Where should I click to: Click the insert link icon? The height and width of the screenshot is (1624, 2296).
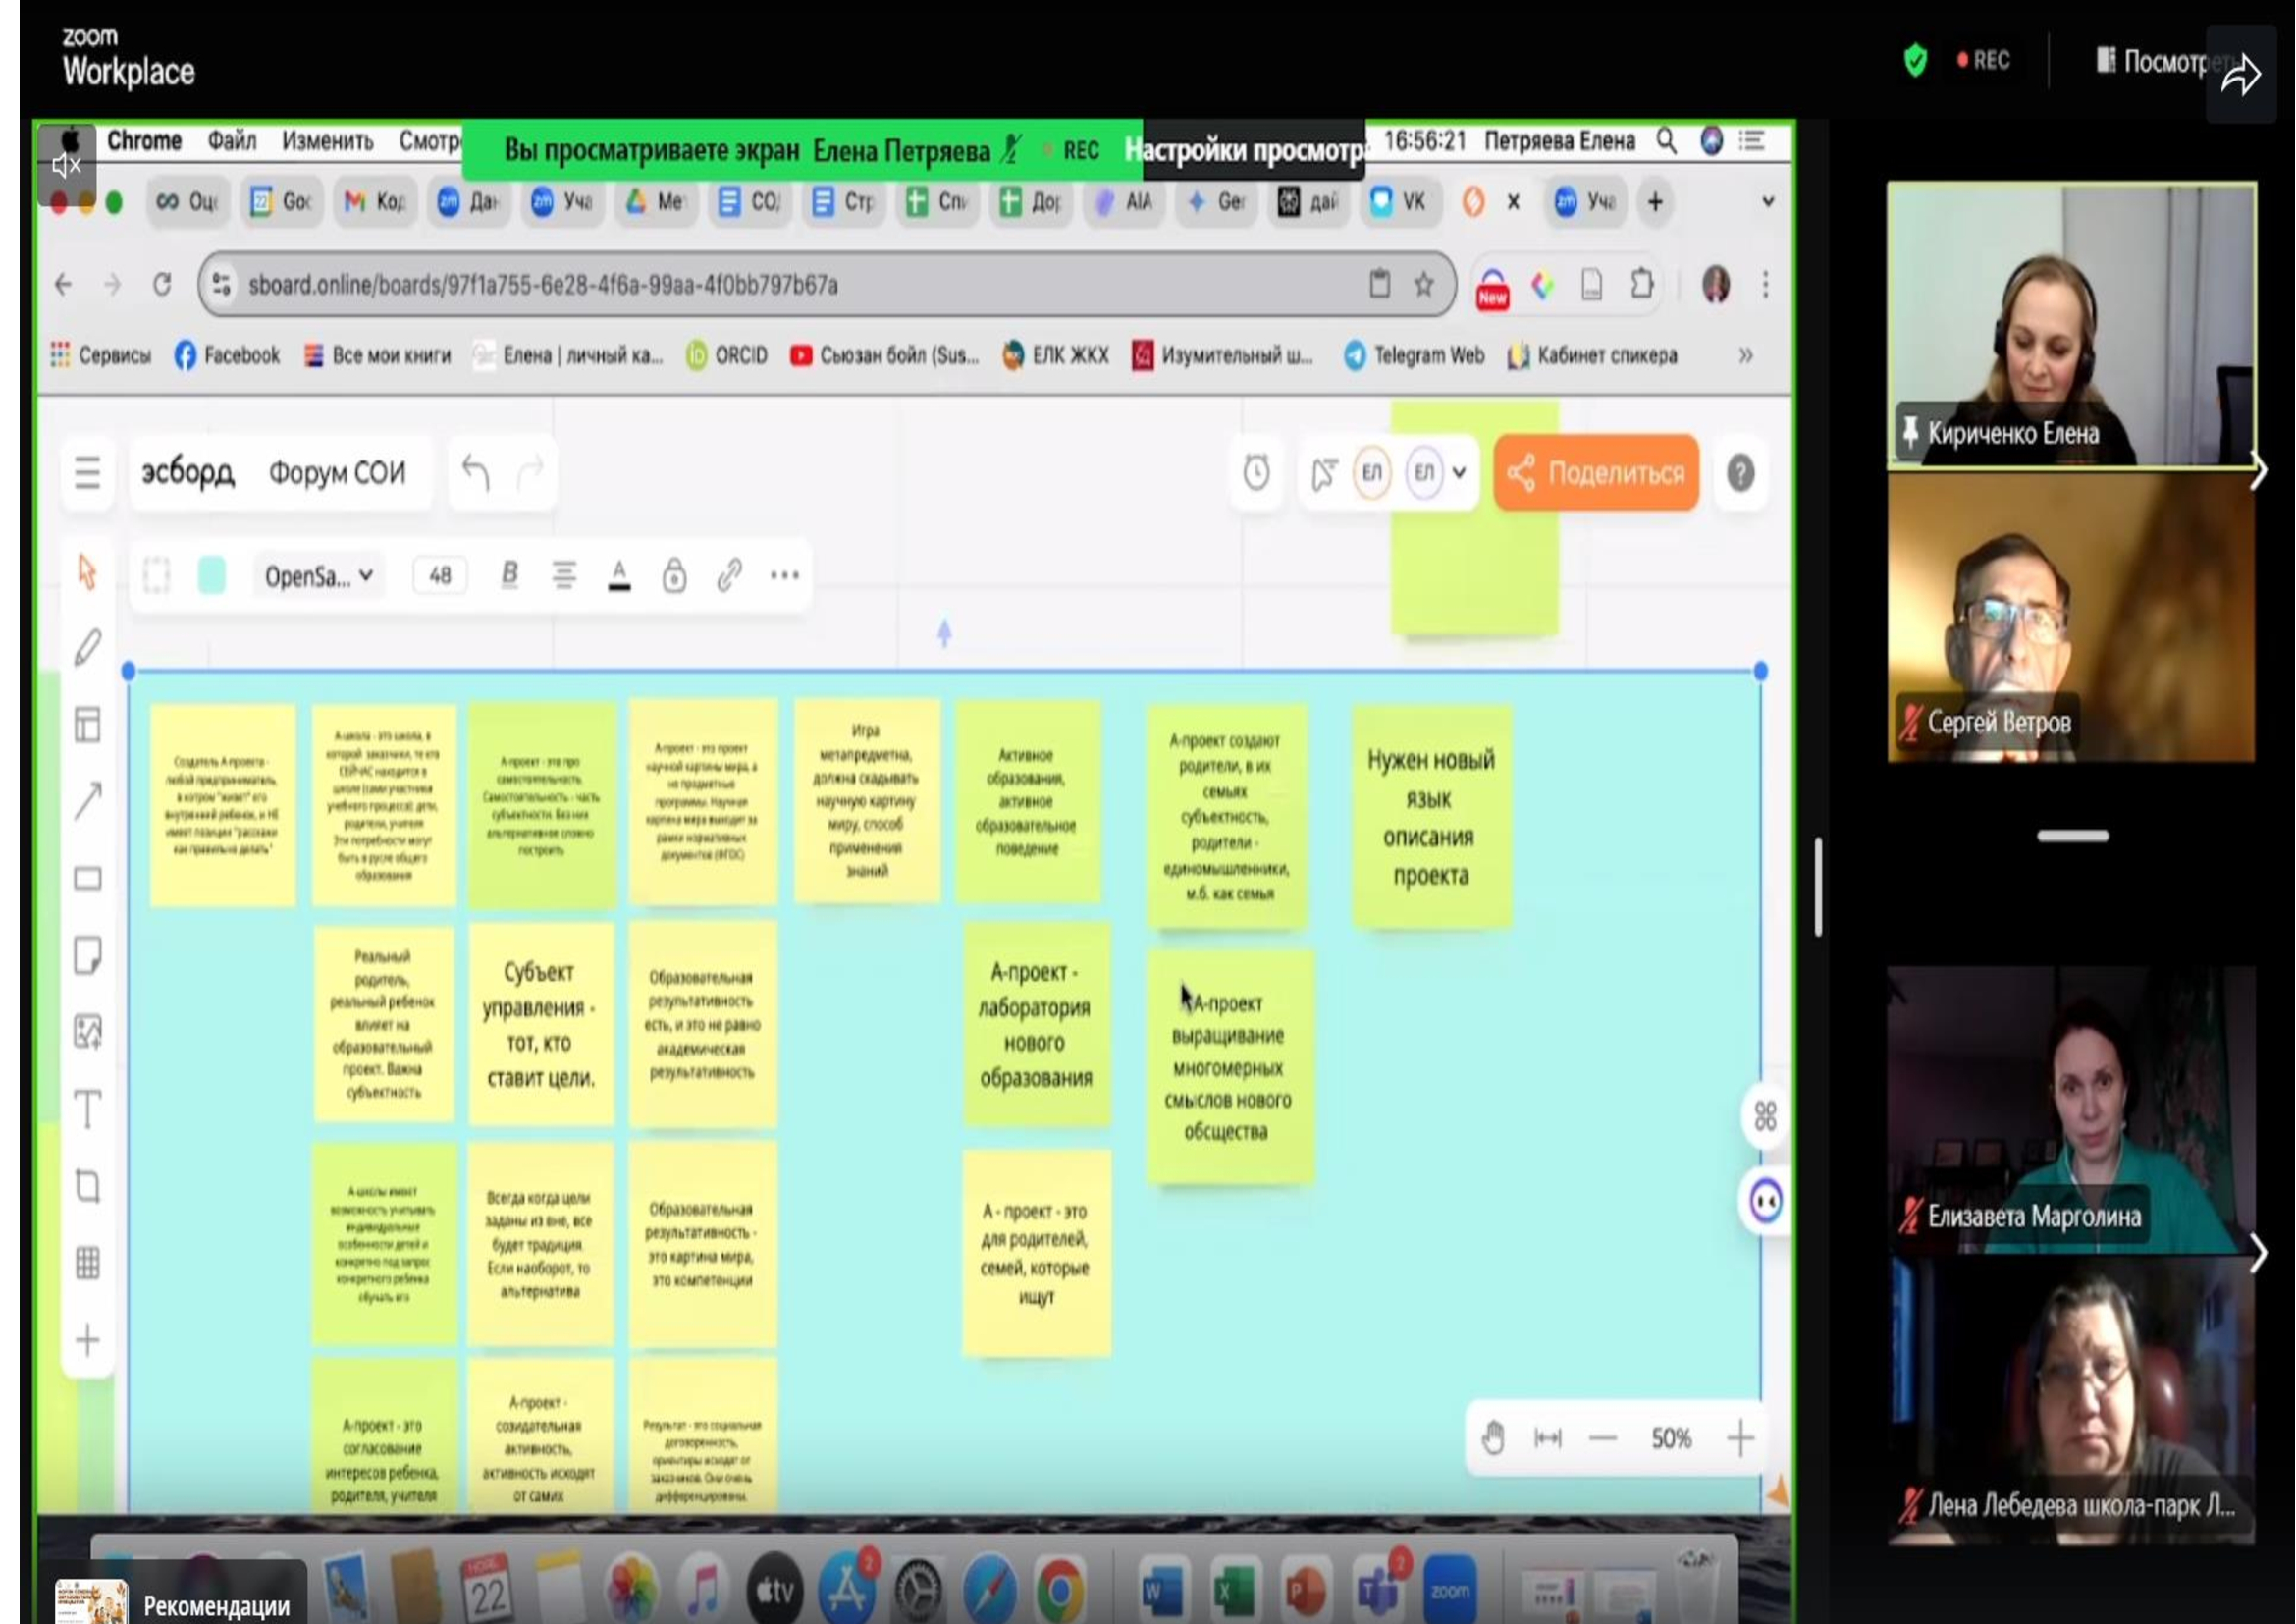click(x=729, y=575)
